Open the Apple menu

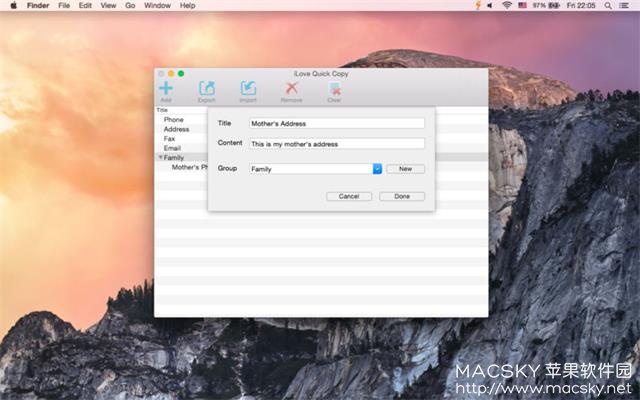pyautogui.click(x=13, y=5)
